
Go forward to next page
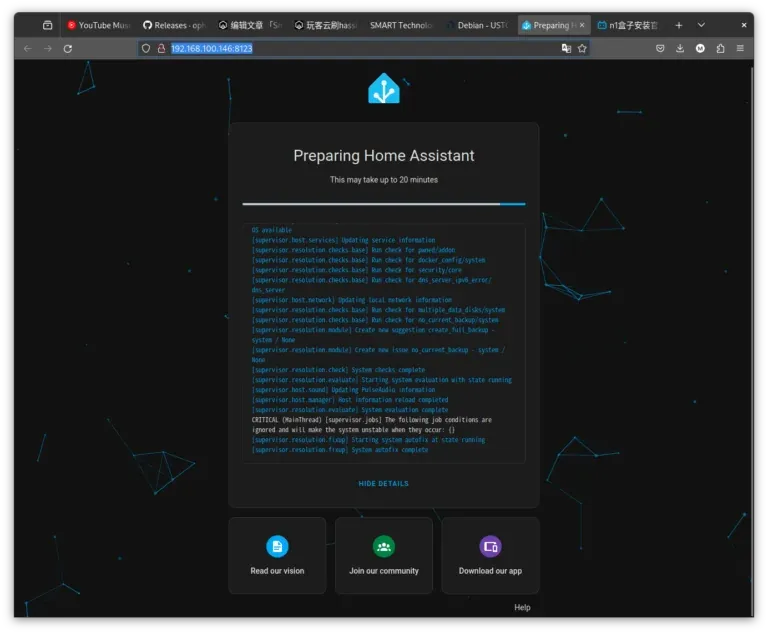tap(48, 49)
